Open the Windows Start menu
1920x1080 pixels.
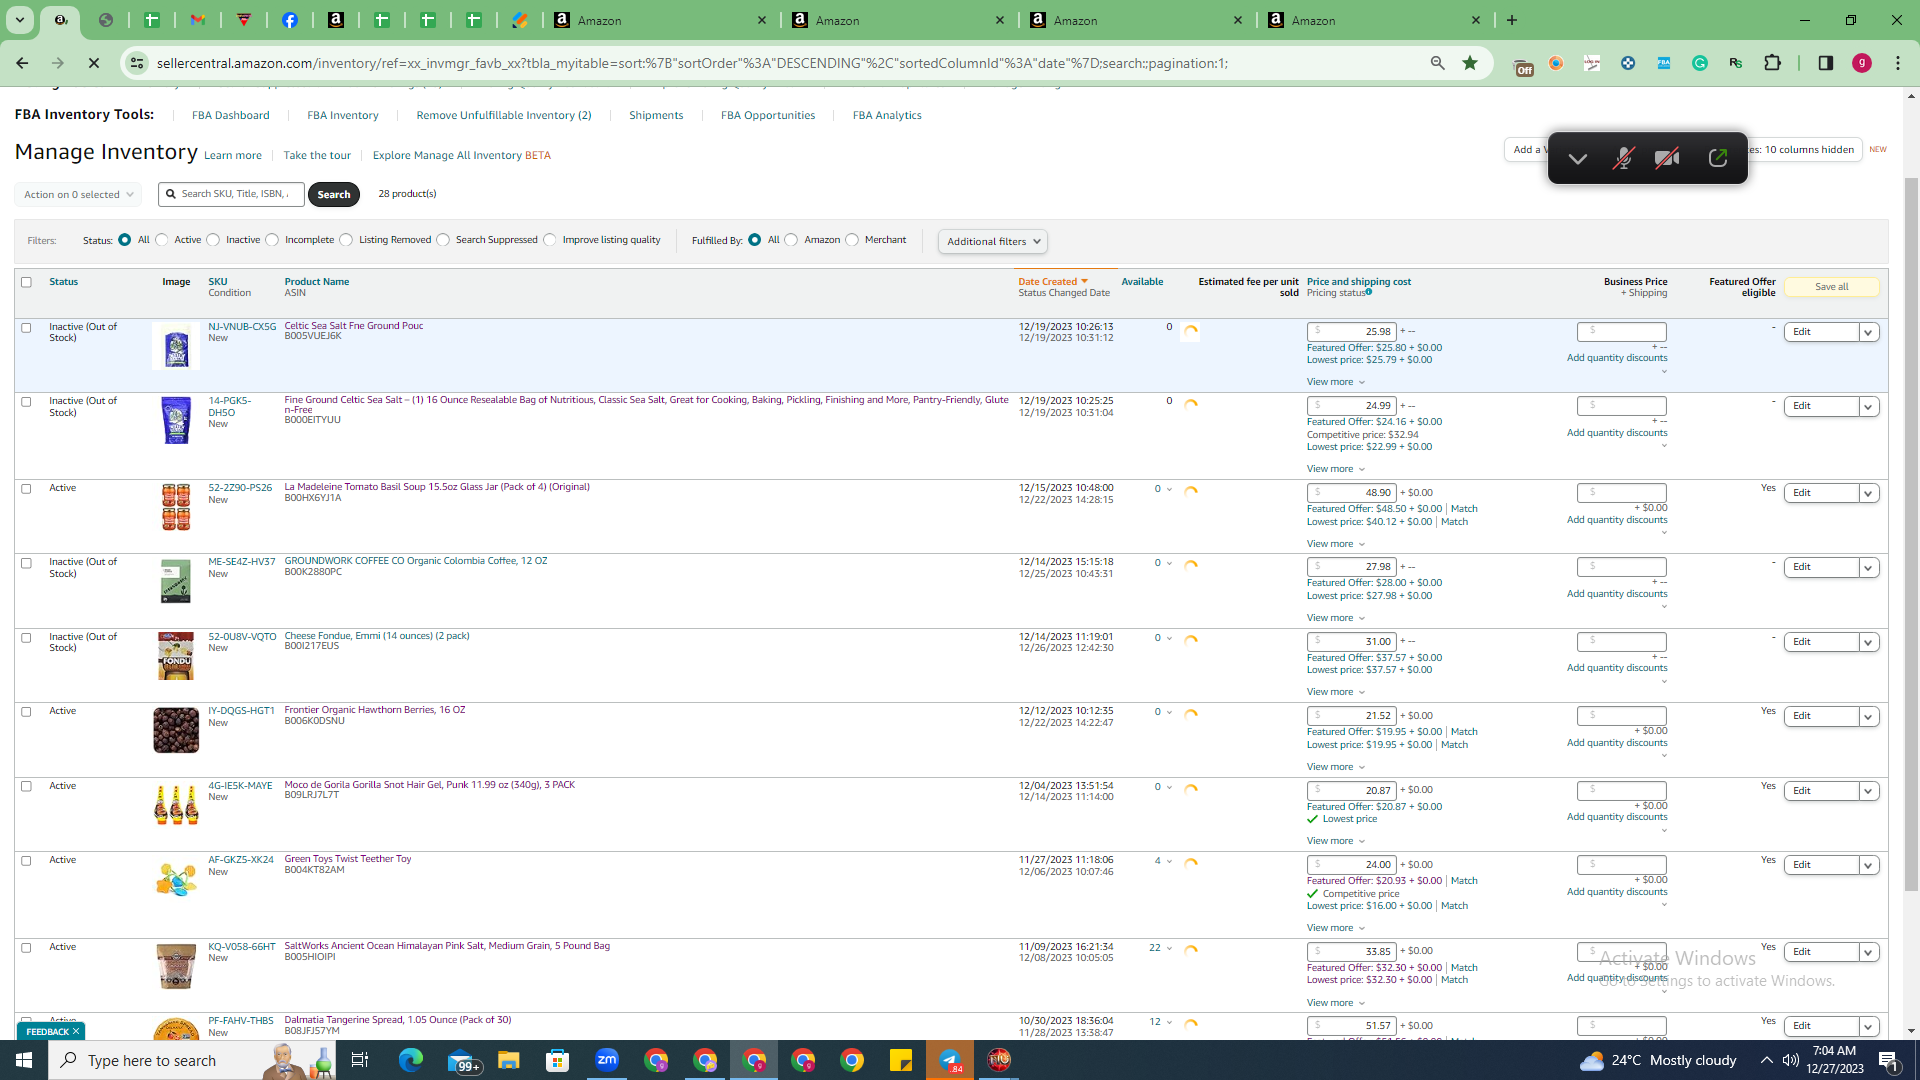(x=24, y=1060)
